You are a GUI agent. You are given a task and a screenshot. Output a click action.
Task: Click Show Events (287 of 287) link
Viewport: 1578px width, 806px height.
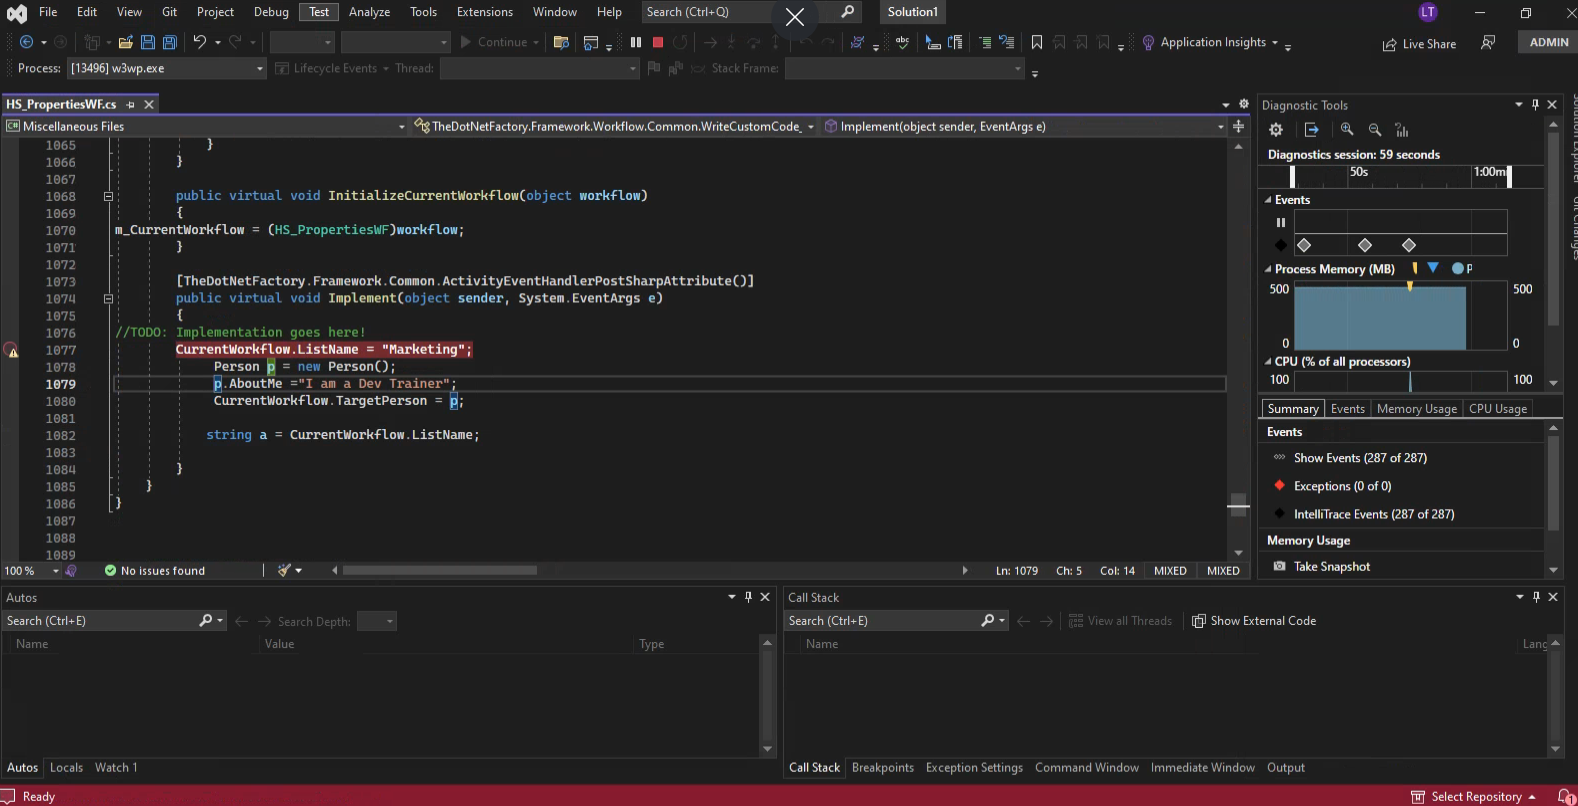pos(1360,458)
